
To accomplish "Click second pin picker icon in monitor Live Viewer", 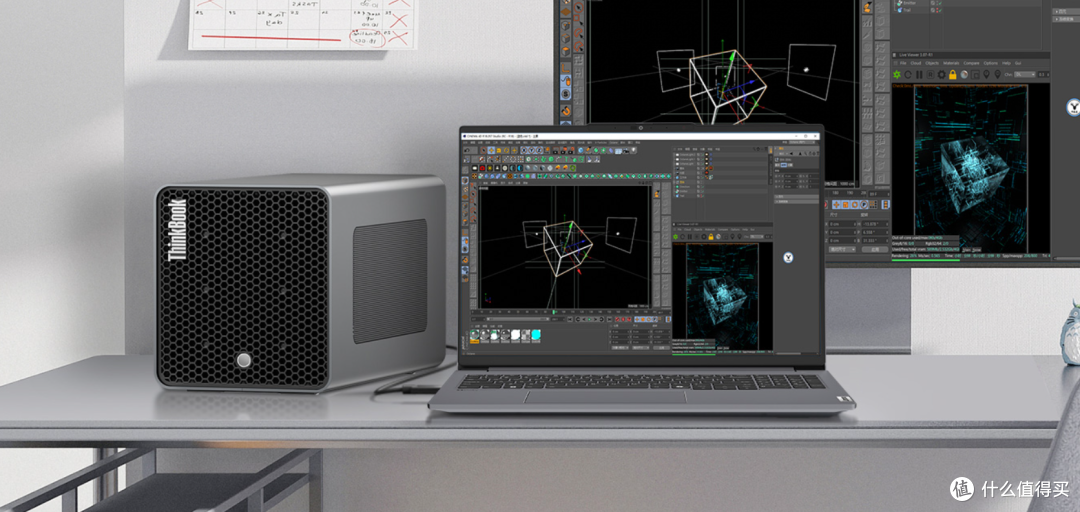I will [997, 74].
